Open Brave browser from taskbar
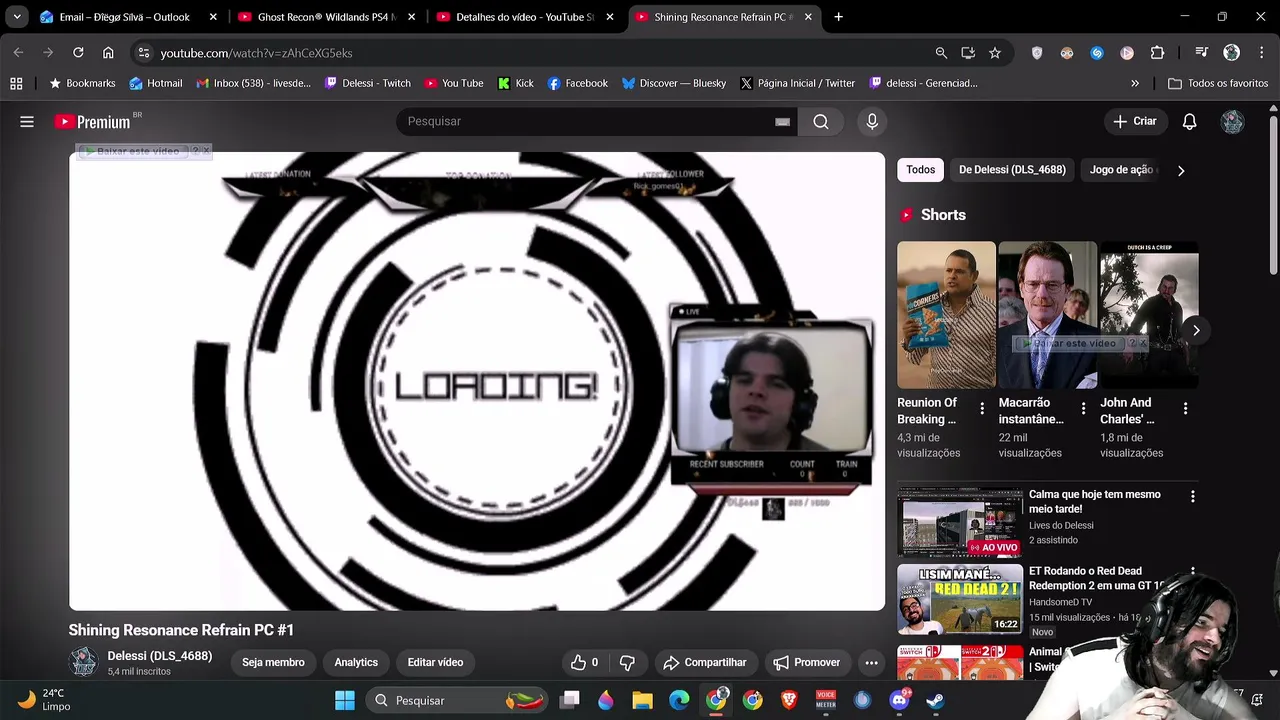Viewport: 1280px width, 720px height. [789, 700]
